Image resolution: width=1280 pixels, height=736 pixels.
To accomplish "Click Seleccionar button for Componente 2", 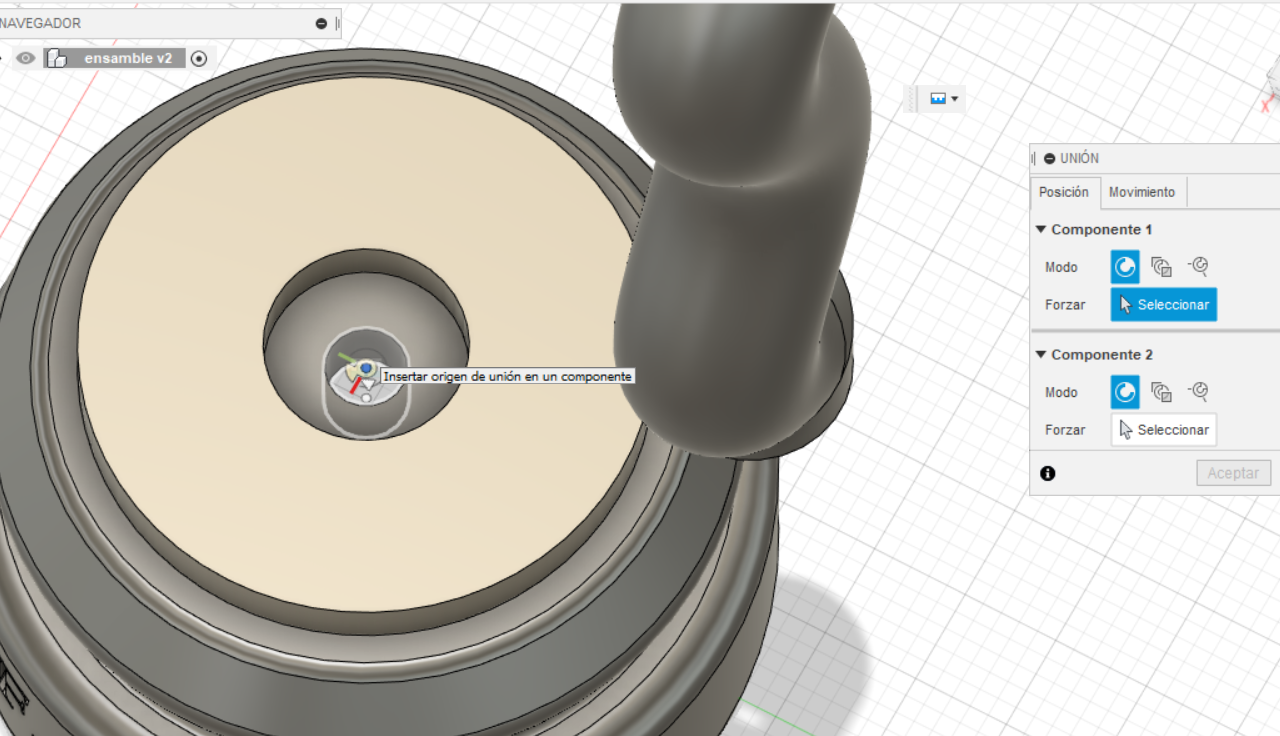I will pyautogui.click(x=1164, y=429).
